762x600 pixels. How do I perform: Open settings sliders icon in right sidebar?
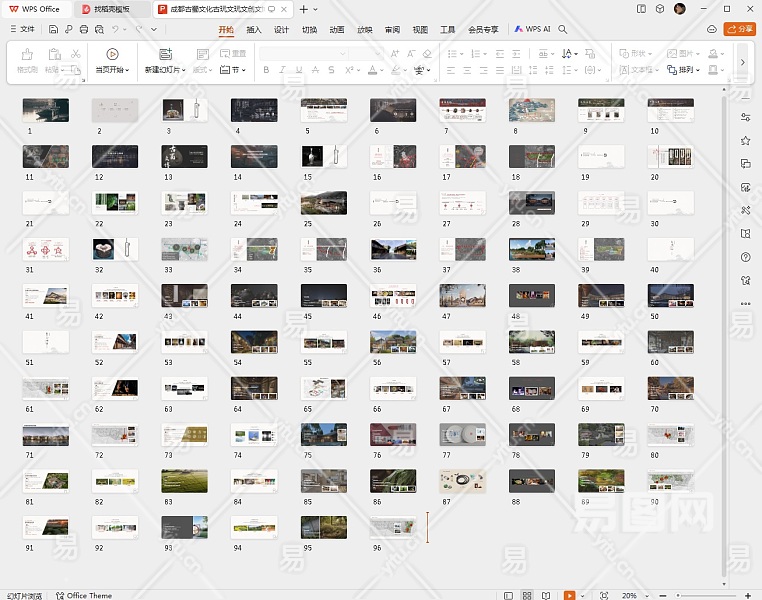(x=745, y=117)
